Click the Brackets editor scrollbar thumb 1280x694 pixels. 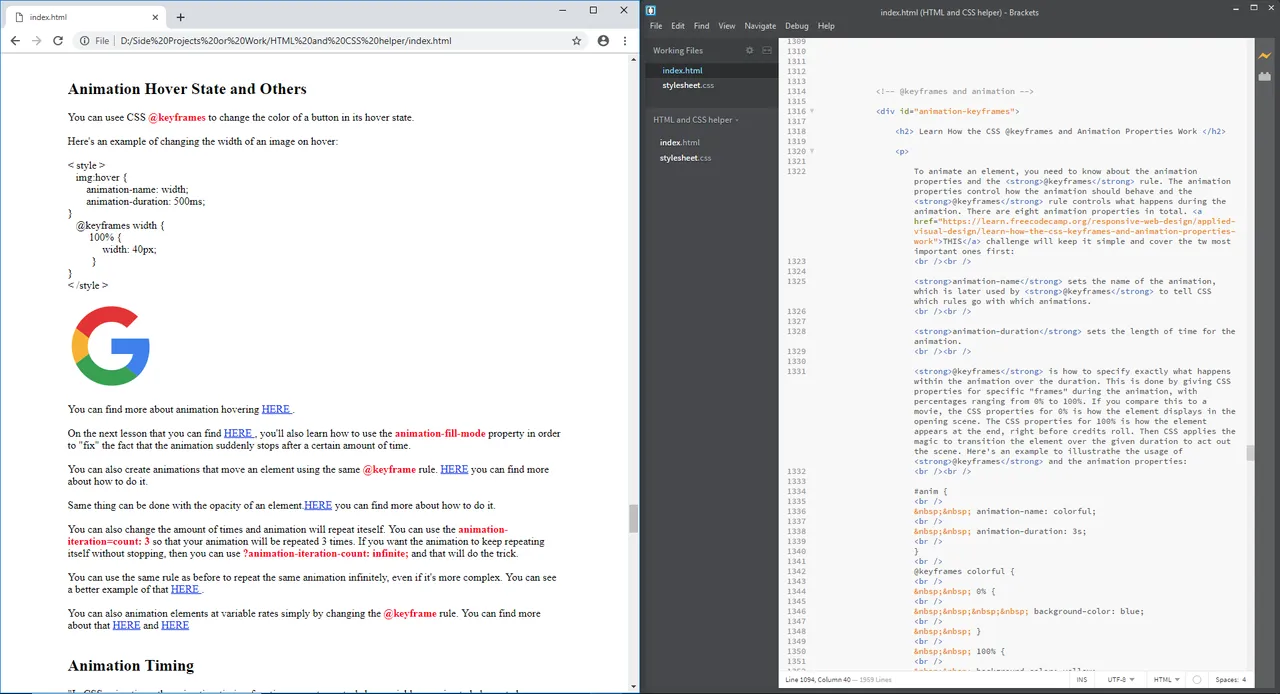1249,453
